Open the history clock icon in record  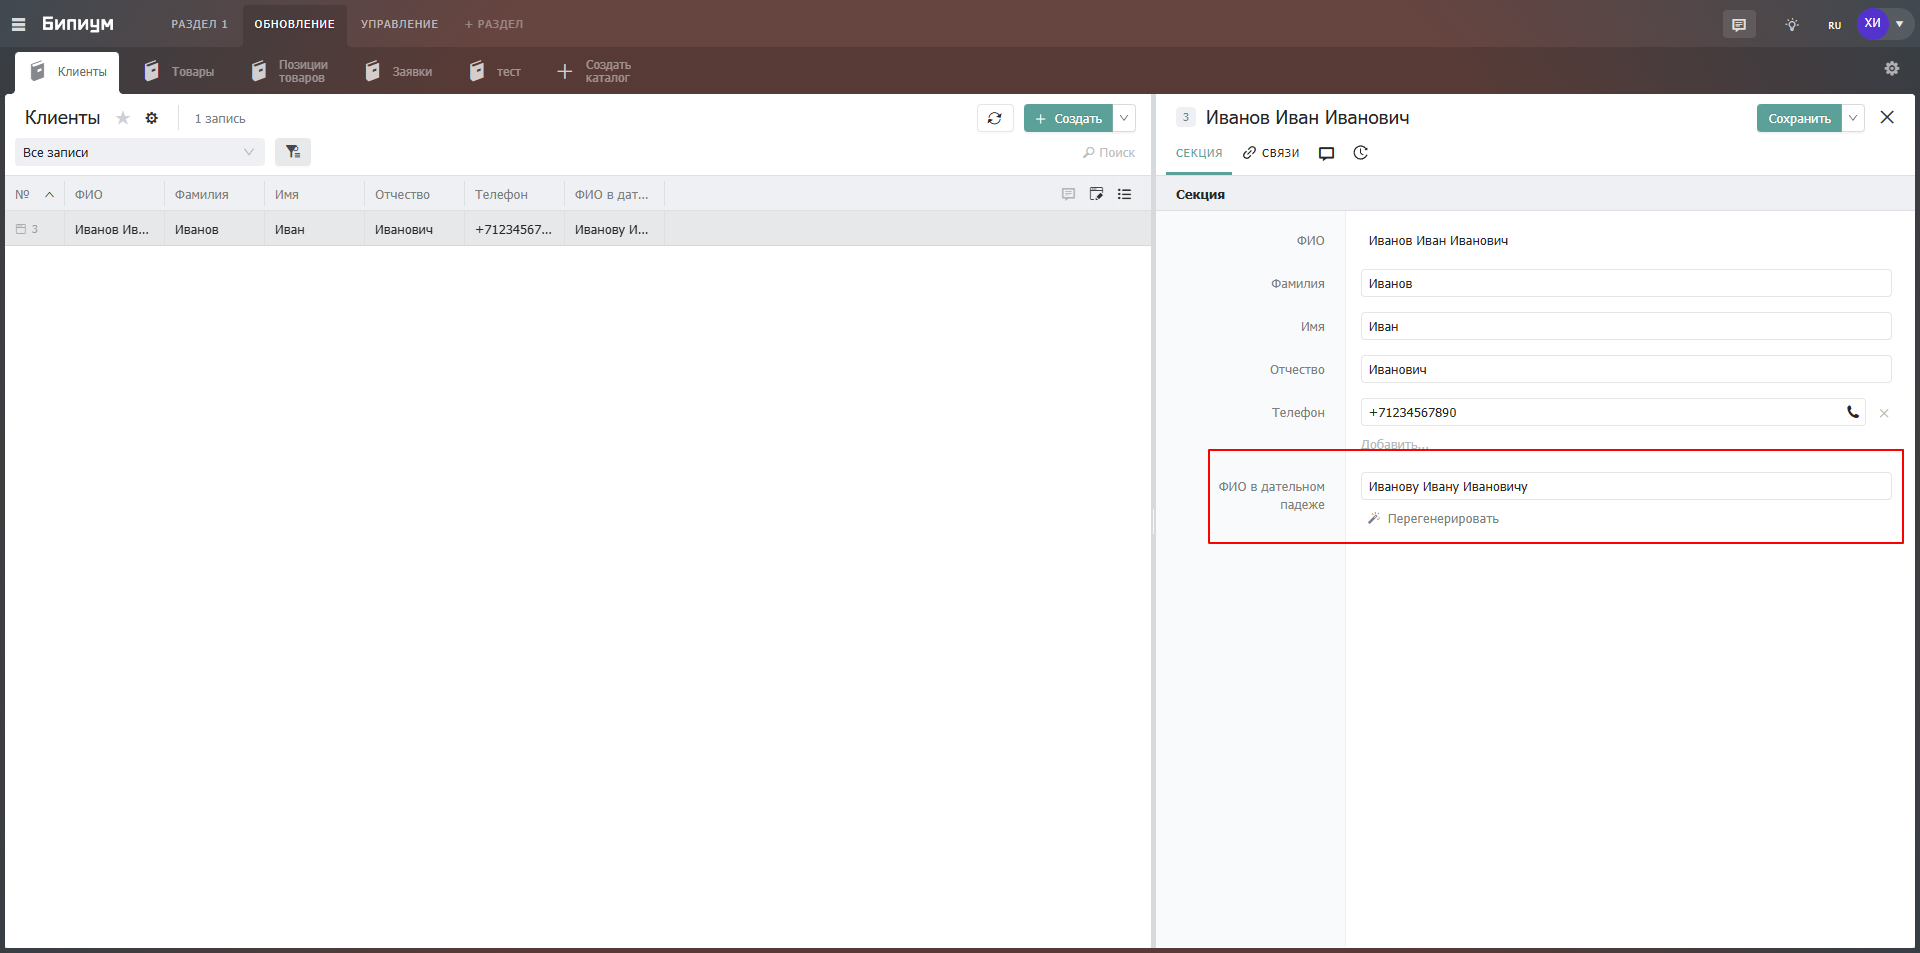pyautogui.click(x=1360, y=153)
